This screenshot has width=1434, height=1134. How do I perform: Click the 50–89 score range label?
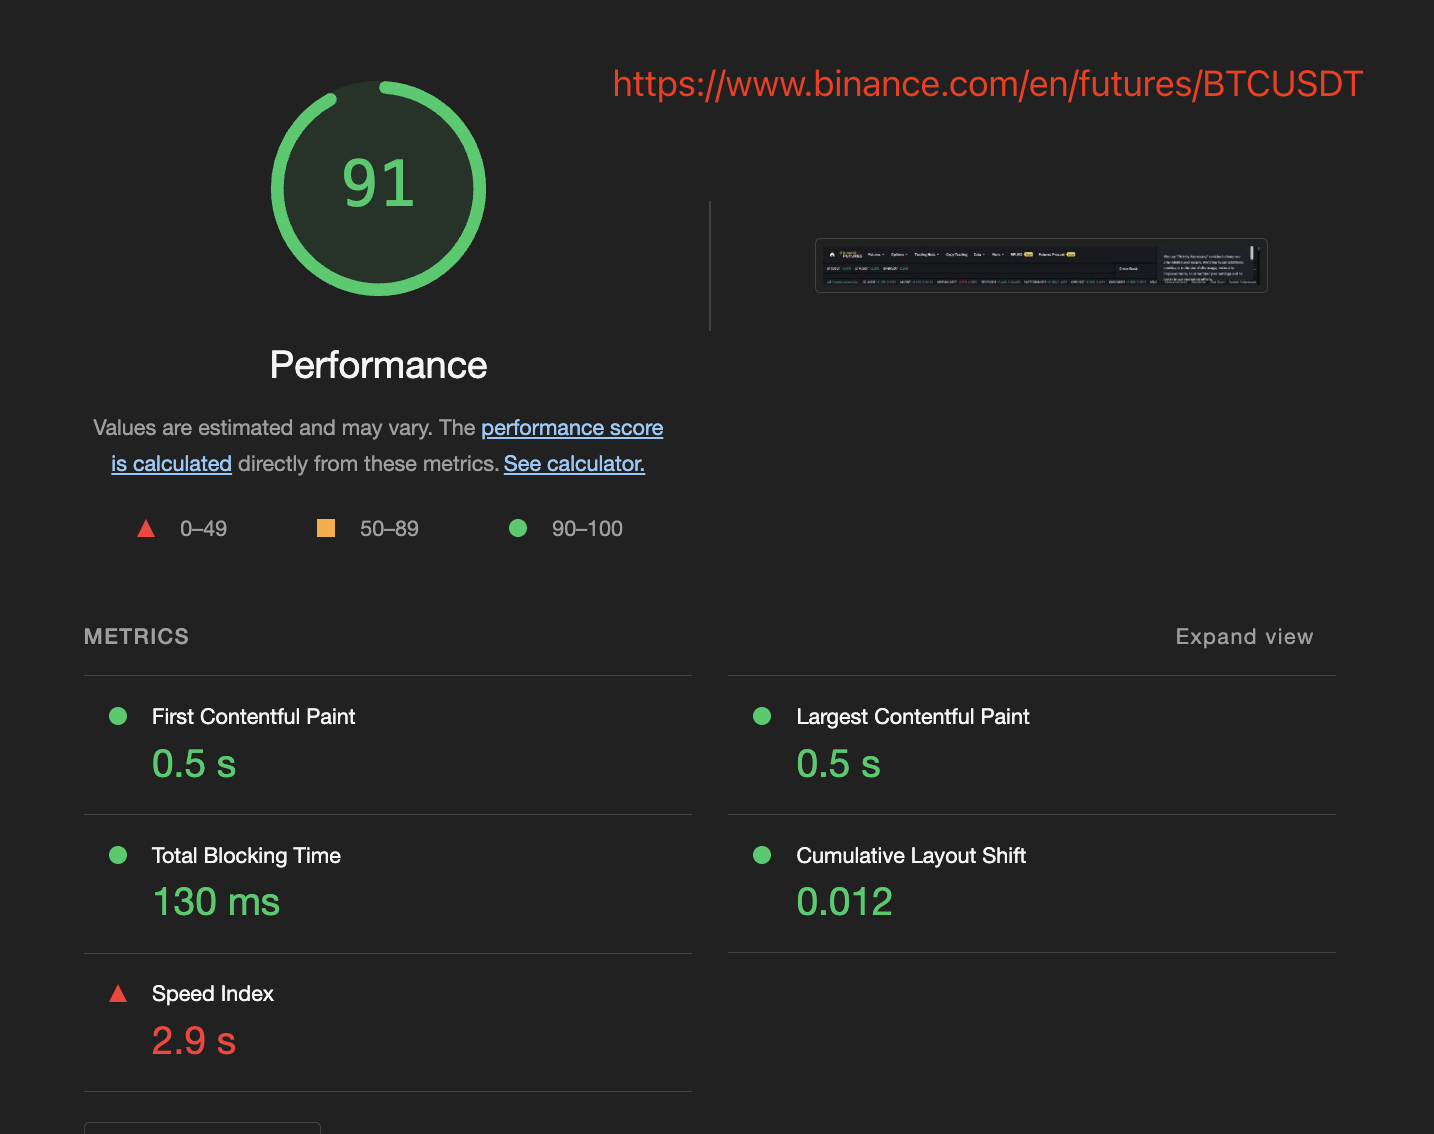(x=389, y=528)
